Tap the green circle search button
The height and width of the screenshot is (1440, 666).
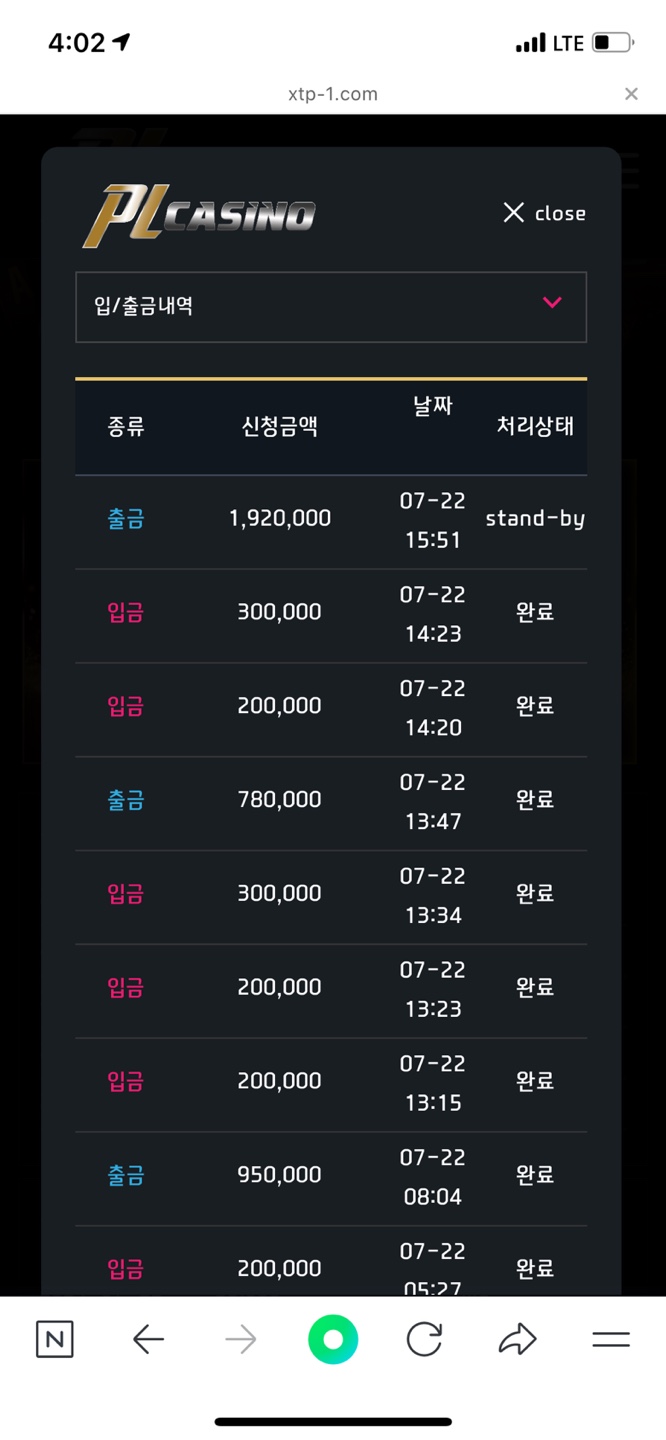coord(333,1339)
